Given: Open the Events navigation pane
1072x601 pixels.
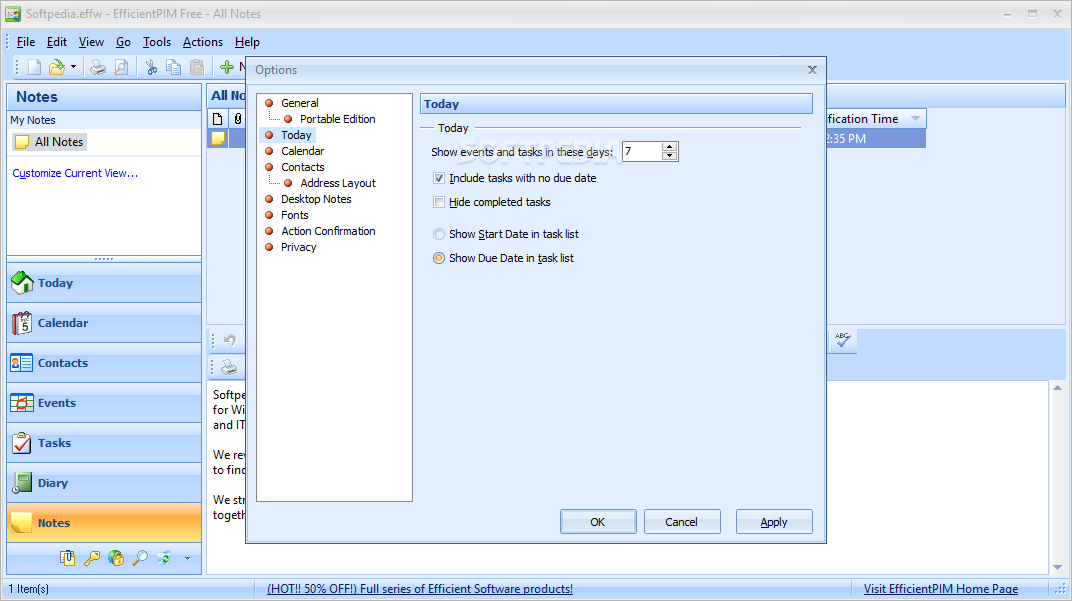Looking at the screenshot, I should 104,403.
